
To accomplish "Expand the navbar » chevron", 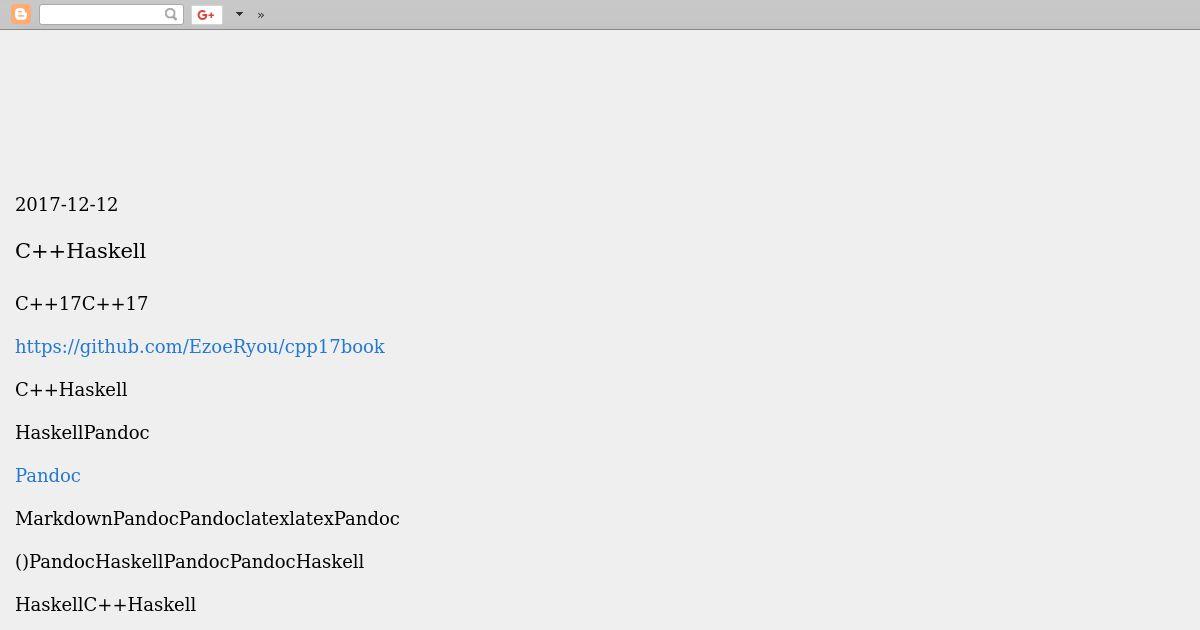I will point(261,15).
